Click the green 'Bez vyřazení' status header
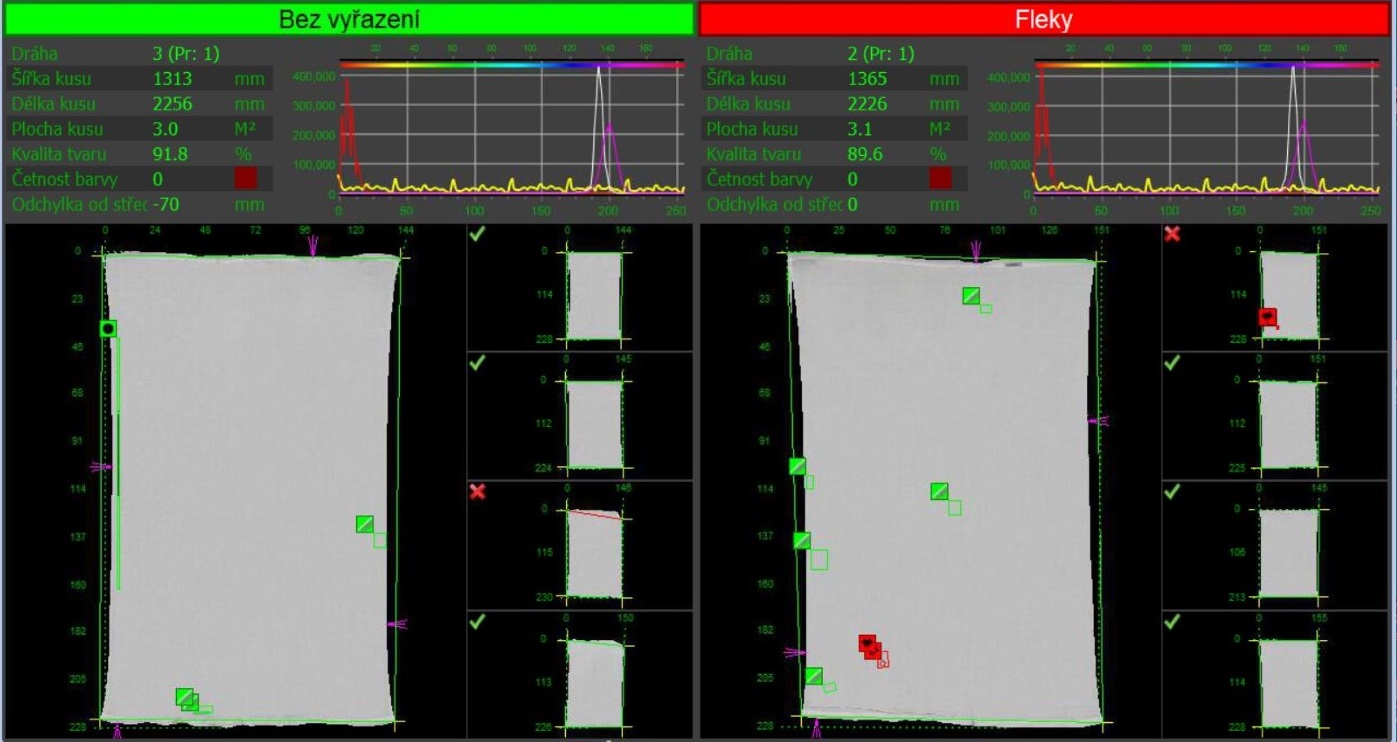 tap(347, 18)
